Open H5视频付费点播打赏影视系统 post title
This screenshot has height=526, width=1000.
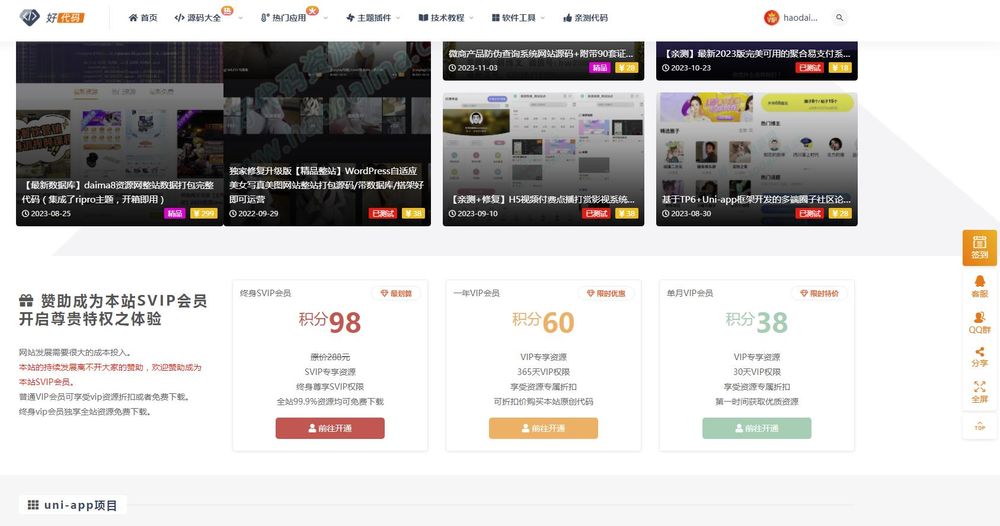pos(543,200)
